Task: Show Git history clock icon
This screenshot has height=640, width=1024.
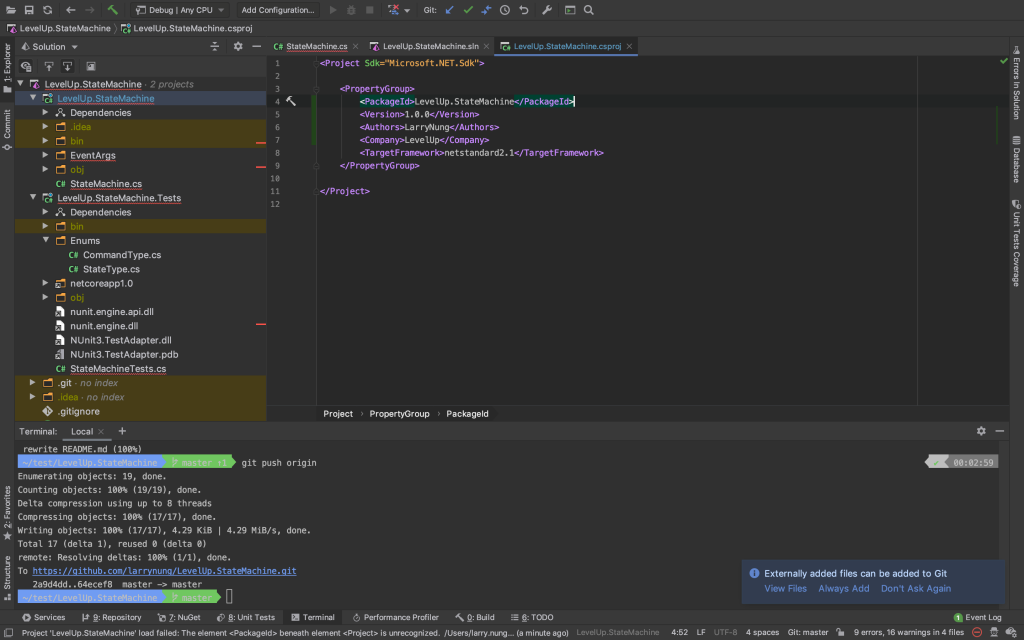Action: pos(505,10)
